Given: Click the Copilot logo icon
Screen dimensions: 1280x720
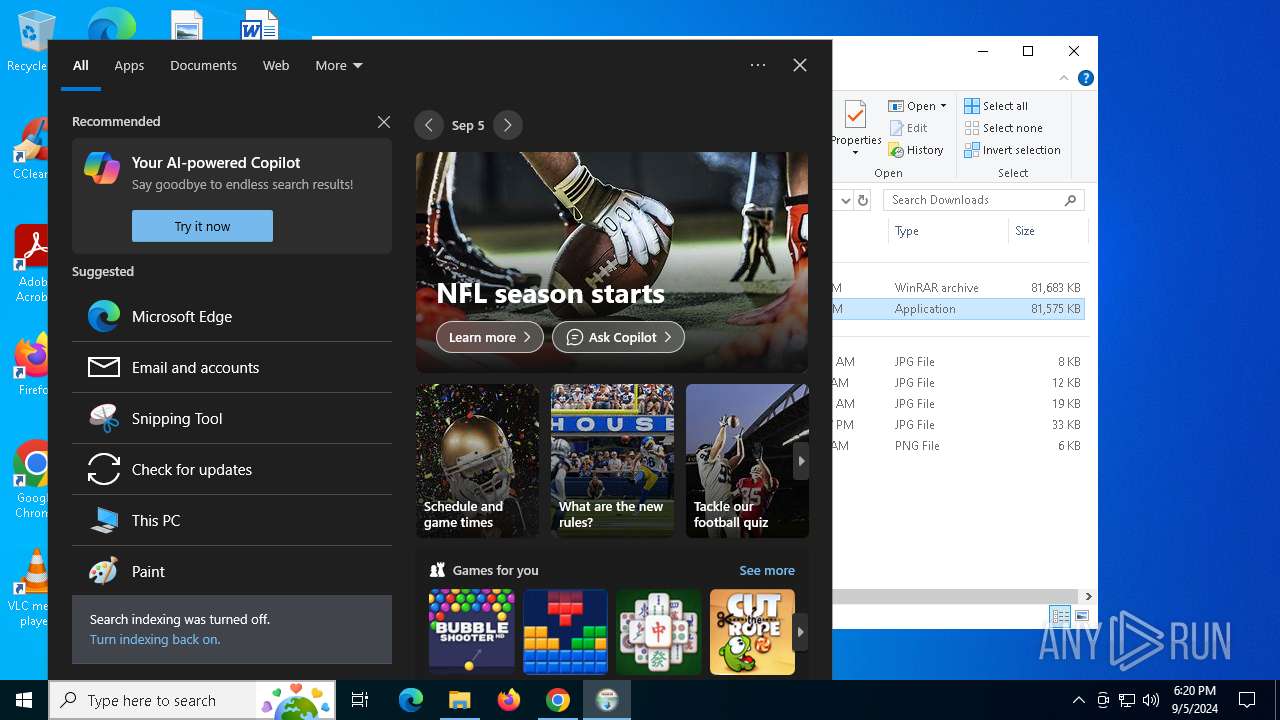Looking at the screenshot, I should tap(102, 168).
